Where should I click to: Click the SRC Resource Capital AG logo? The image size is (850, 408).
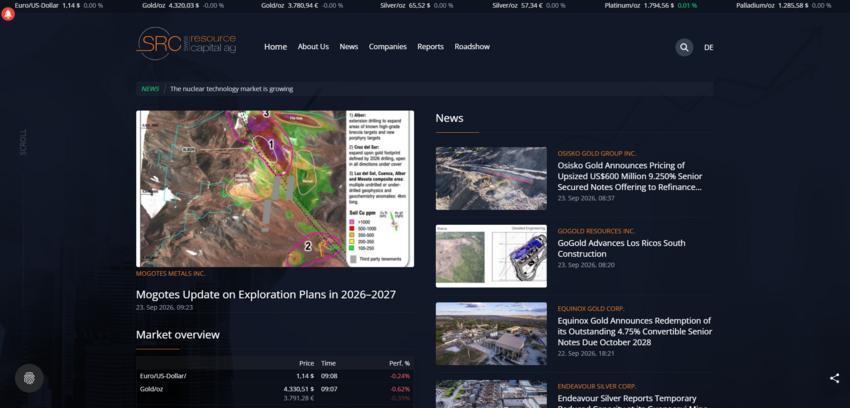click(x=186, y=43)
